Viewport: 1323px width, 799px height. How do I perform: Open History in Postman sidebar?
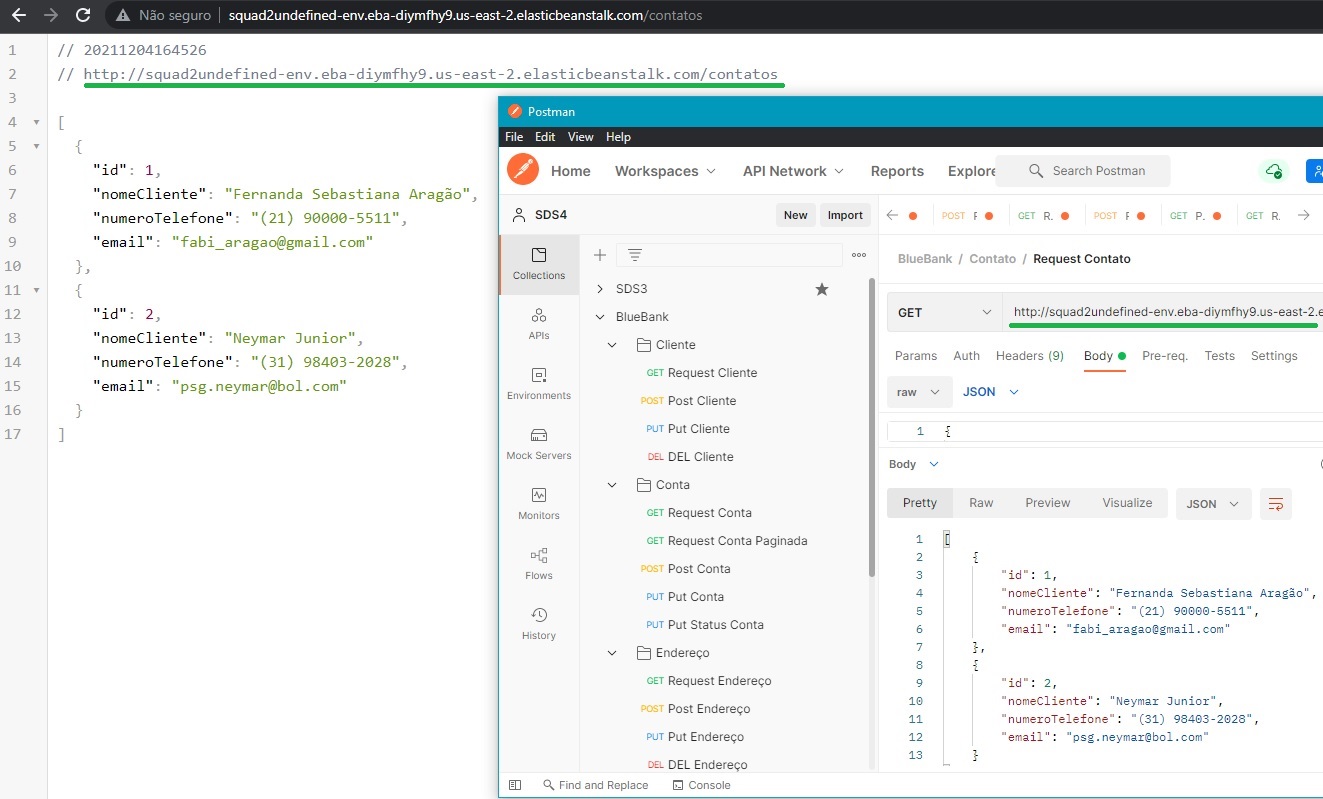point(539,624)
